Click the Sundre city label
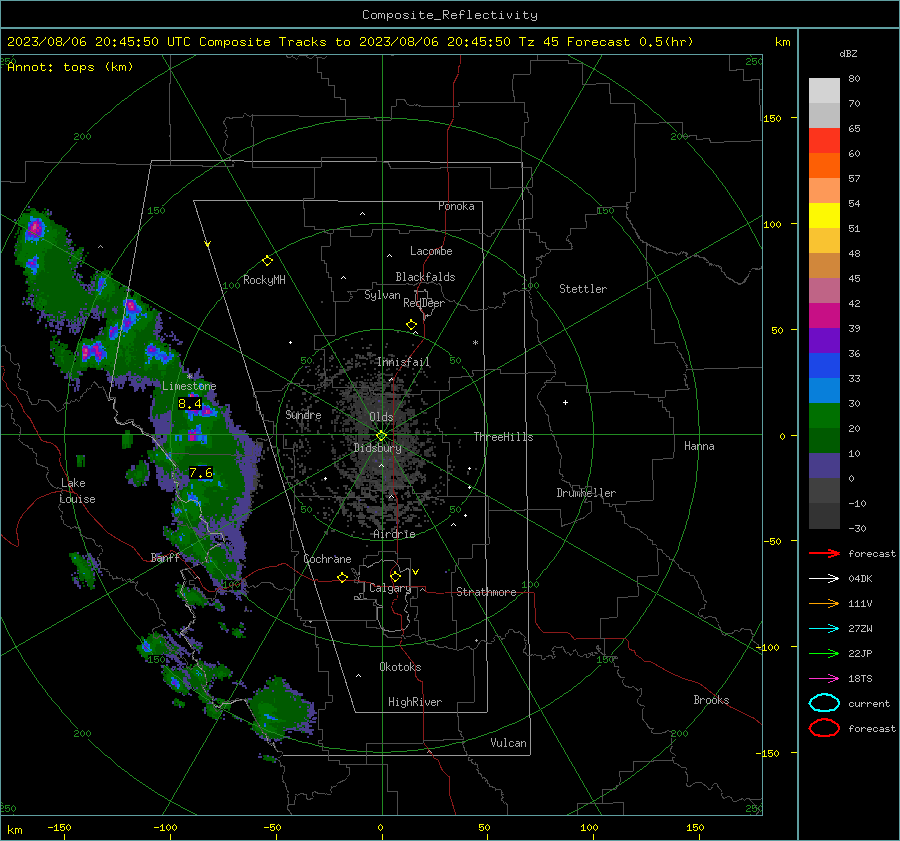900x841 pixels. [x=304, y=414]
